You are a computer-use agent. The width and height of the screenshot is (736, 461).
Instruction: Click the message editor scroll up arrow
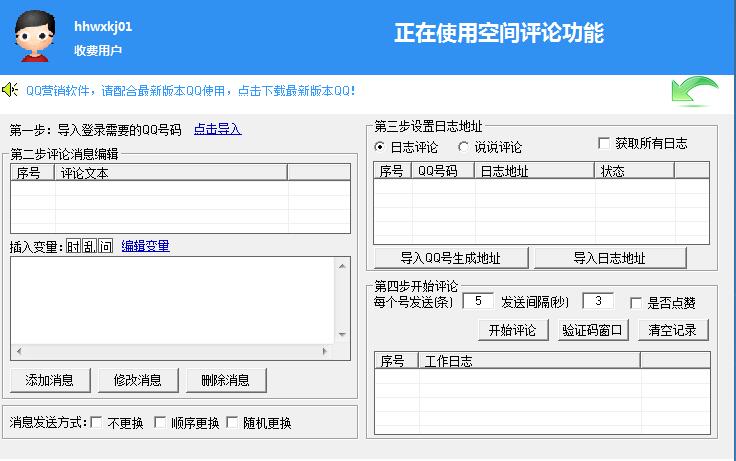(342, 266)
